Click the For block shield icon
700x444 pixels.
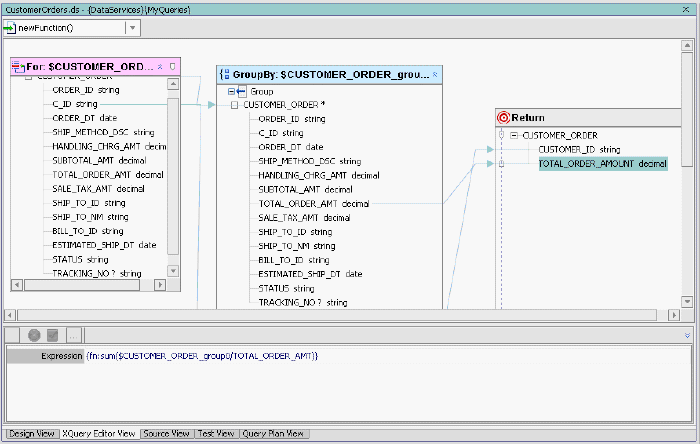[x=173, y=67]
